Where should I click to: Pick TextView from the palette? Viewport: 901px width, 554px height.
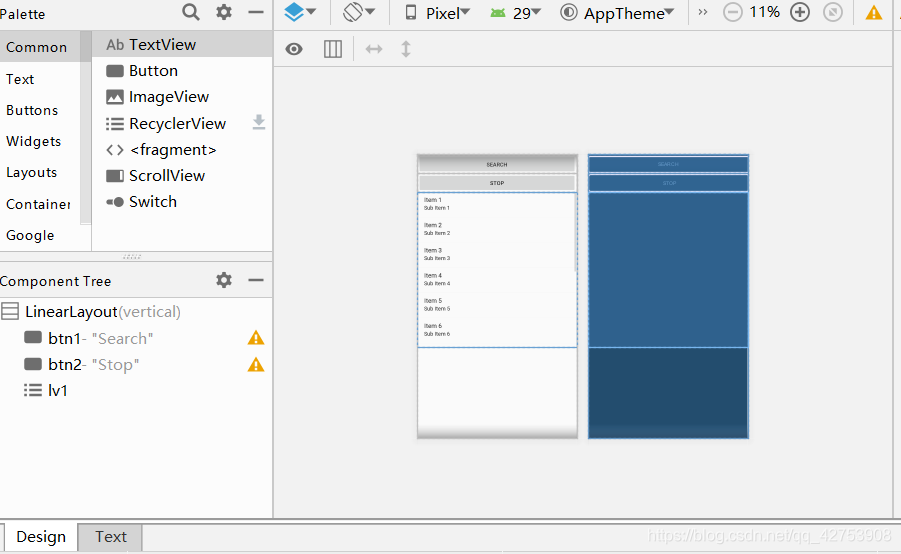click(182, 44)
